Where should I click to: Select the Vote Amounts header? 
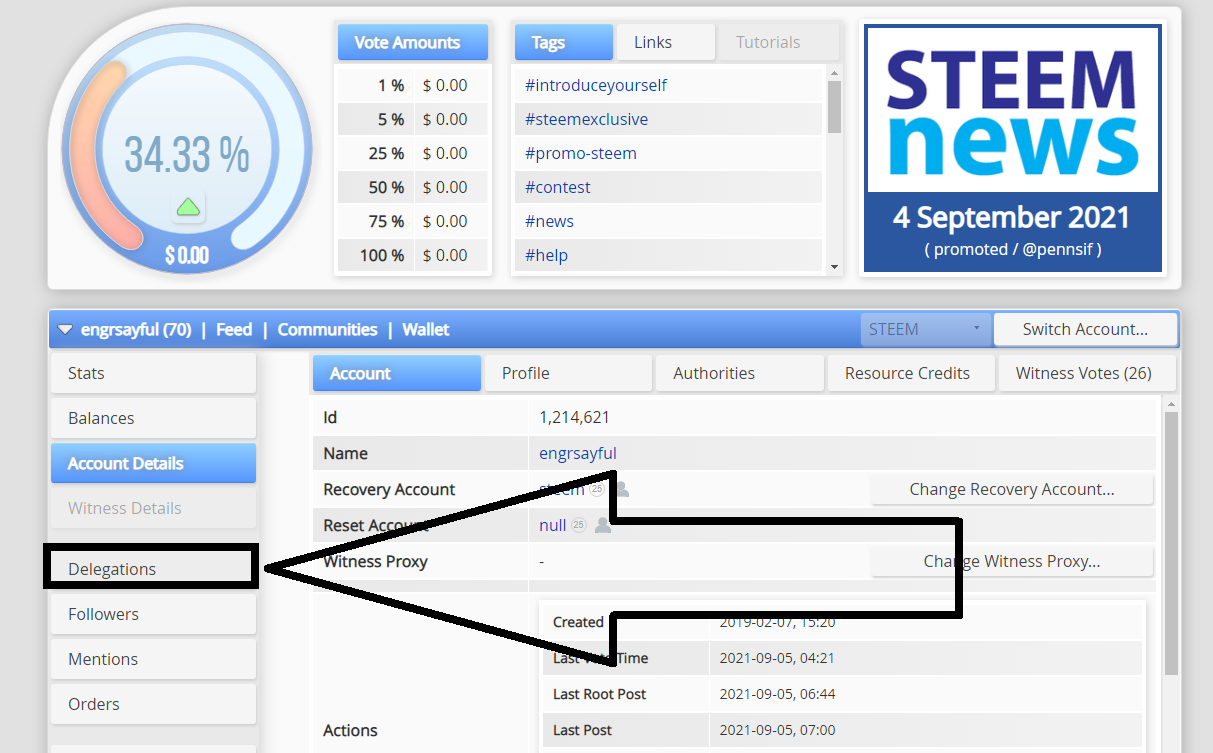tap(413, 42)
